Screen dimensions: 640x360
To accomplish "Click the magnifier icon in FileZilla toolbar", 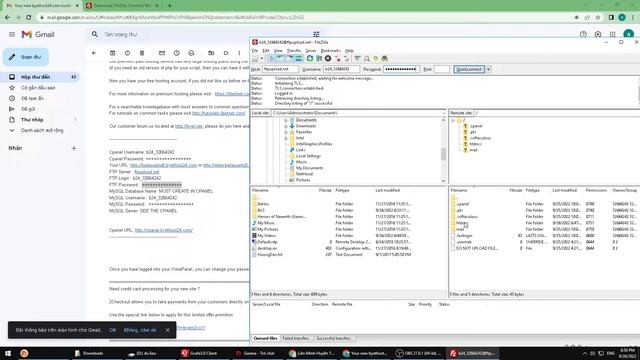I will (x=367, y=59).
